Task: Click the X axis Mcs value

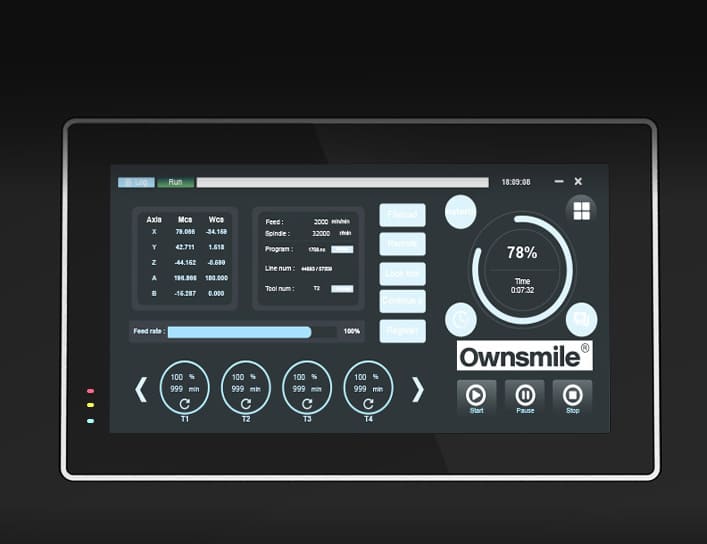Action: [x=185, y=232]
